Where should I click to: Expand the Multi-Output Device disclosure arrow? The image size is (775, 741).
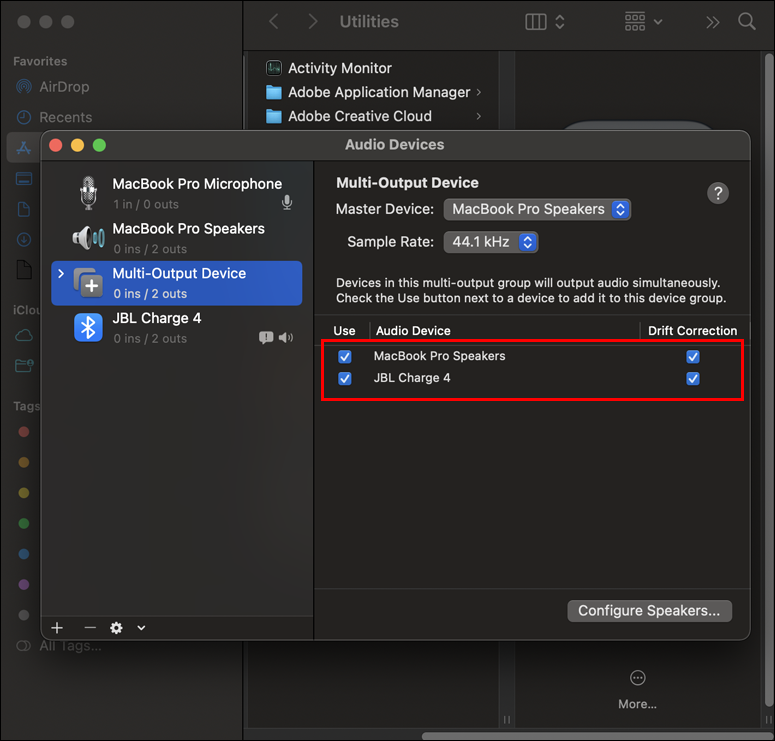click(x=61, y=274)
